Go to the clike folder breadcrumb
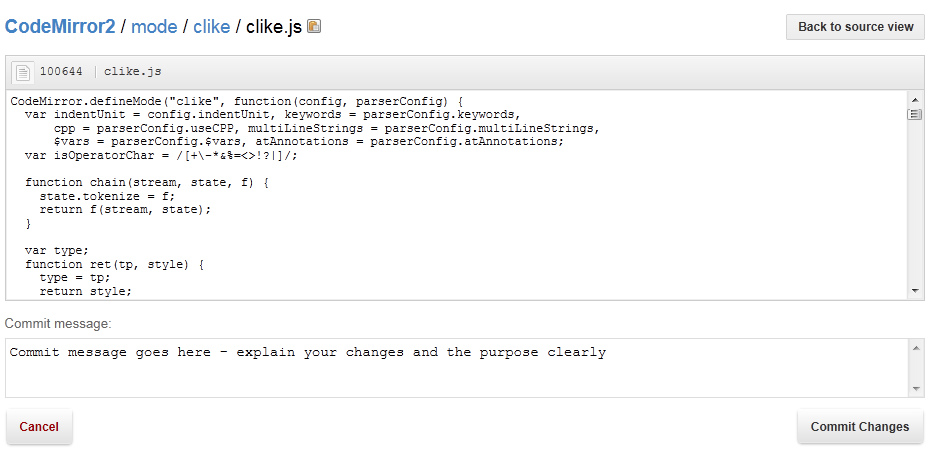Image resolution: width=932 pixels, height=459 pixels. tap(212, 27)
